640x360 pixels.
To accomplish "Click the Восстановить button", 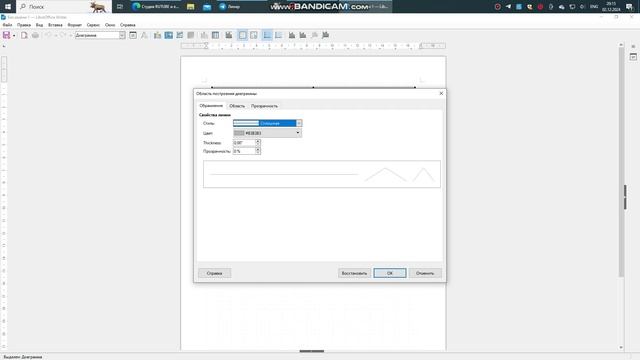I will click(x=354, y=273).
